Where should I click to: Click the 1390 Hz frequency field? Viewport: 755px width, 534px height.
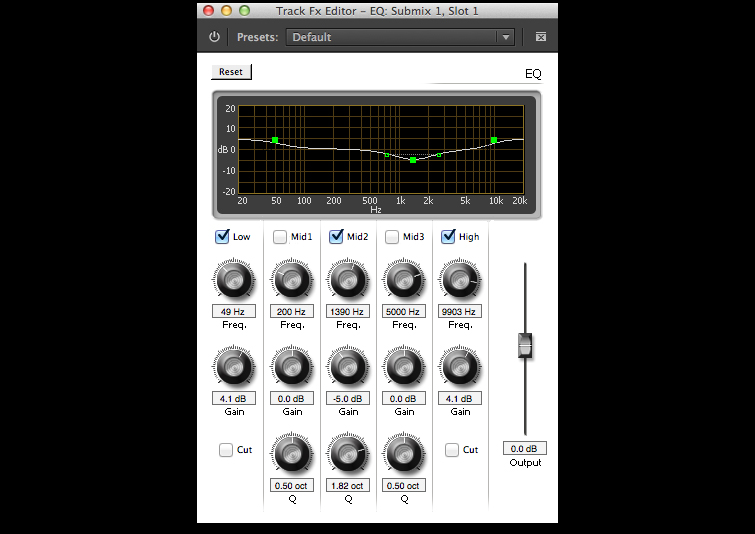point(347,312)
